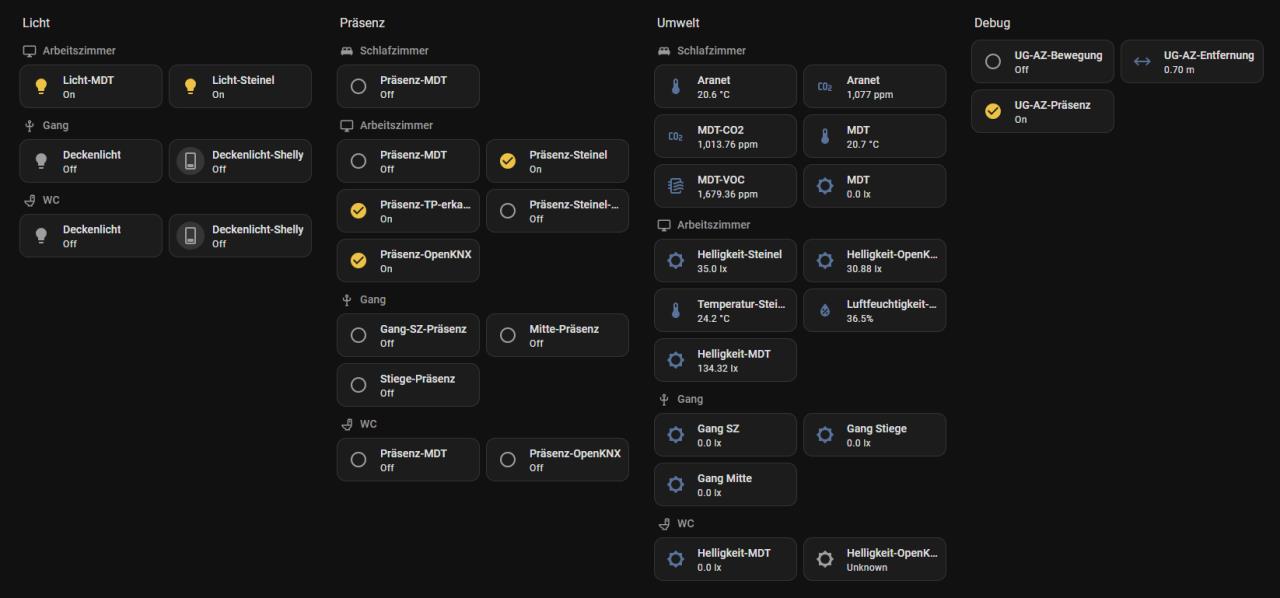Click the MDT-VOC air filter icon
The height and width of the screenshot is (598, 1280).
675,186
